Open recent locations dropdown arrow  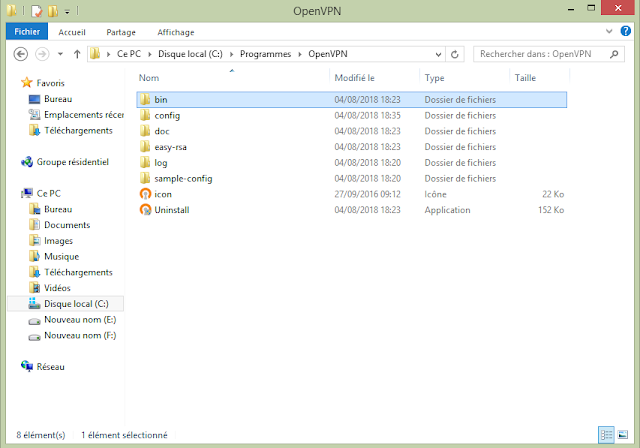coord(60,54)
